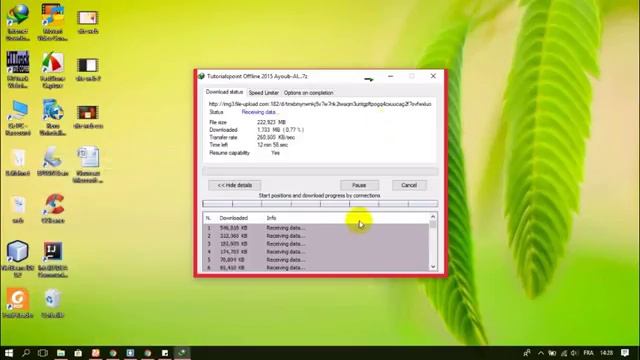Click the main download progress bar

click(320, 171)
